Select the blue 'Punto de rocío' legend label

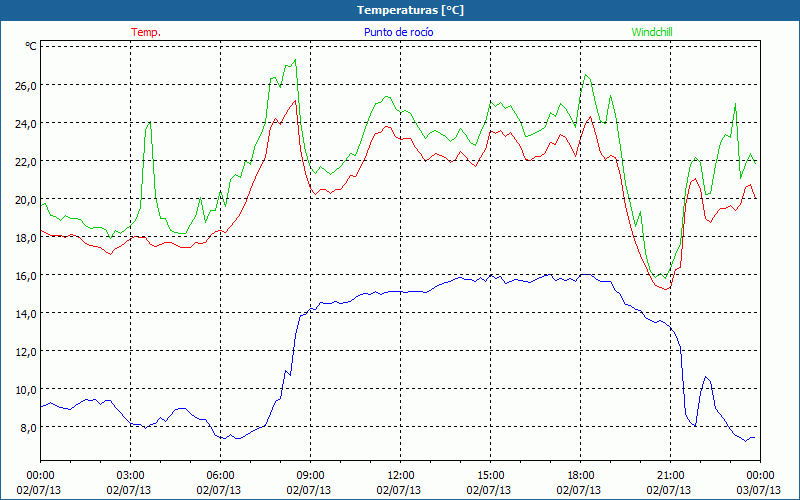pyautogui.click(x=398, y=32)
